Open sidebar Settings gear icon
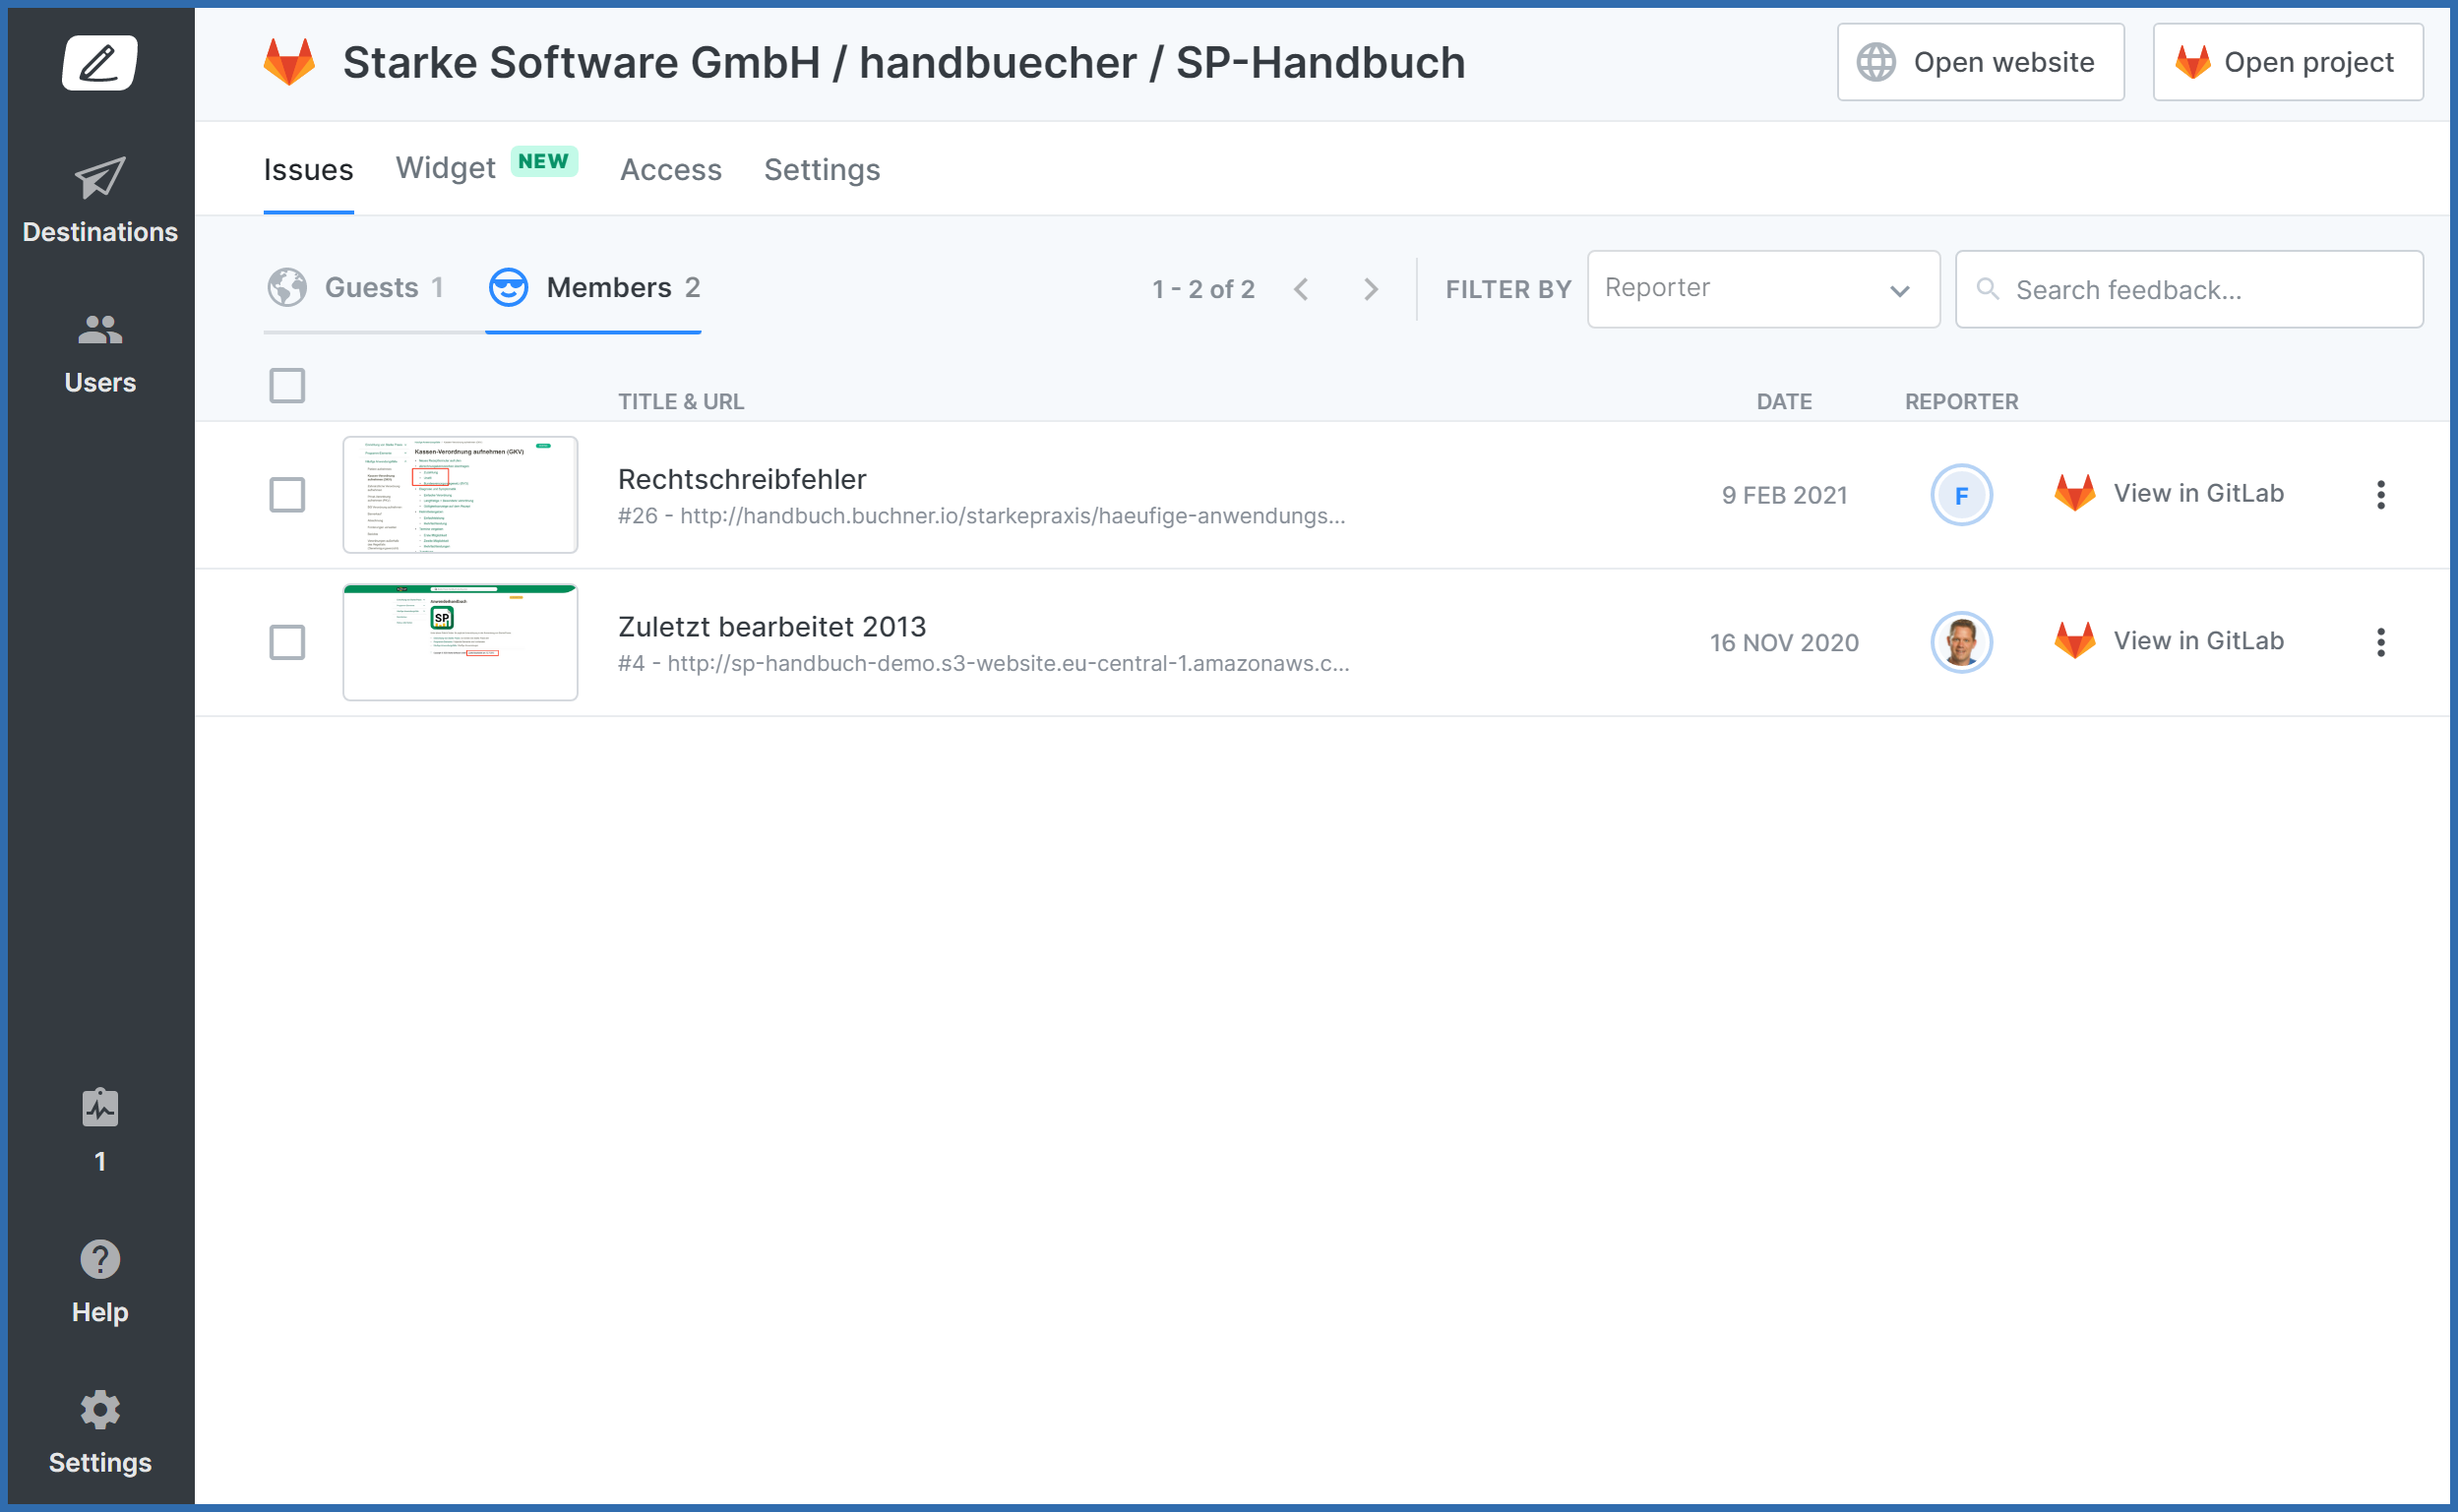Image resolution: width=2458 pixels, height=1512 pixels. [x=100, y=1410]
